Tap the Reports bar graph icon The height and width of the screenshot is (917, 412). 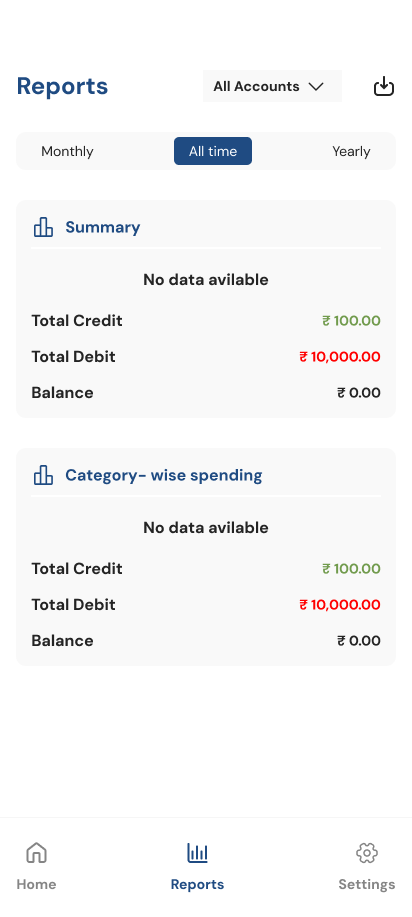(198, 853)
